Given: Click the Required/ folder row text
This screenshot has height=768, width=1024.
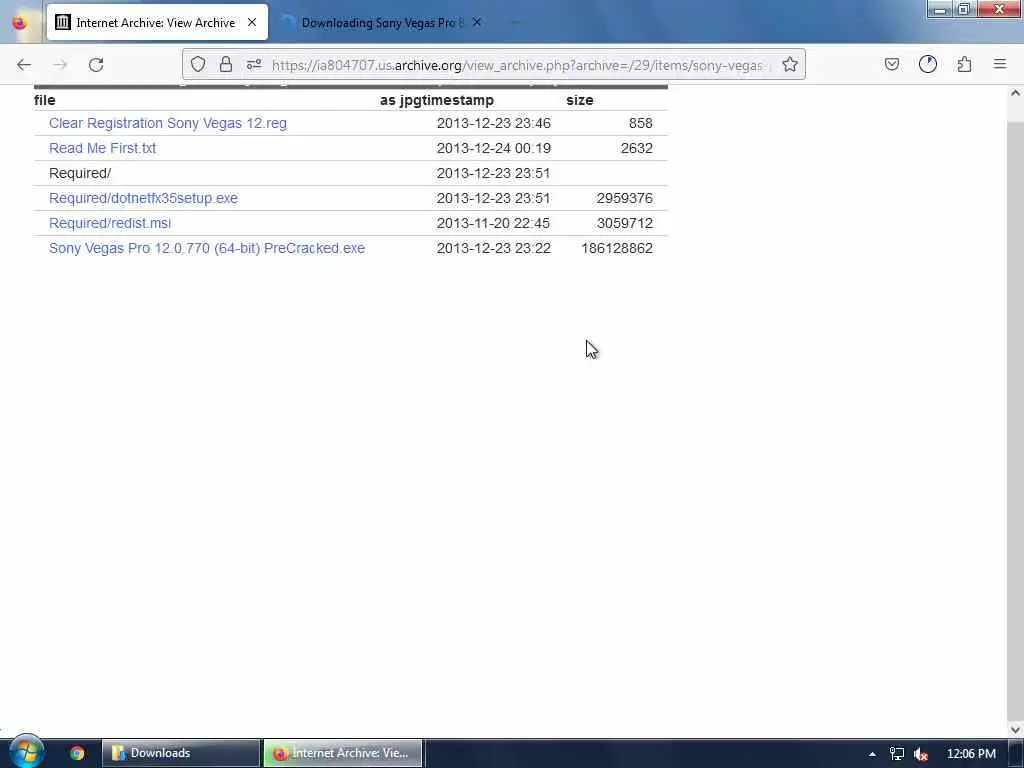Looking at the screenshot, I should point(80,173).
